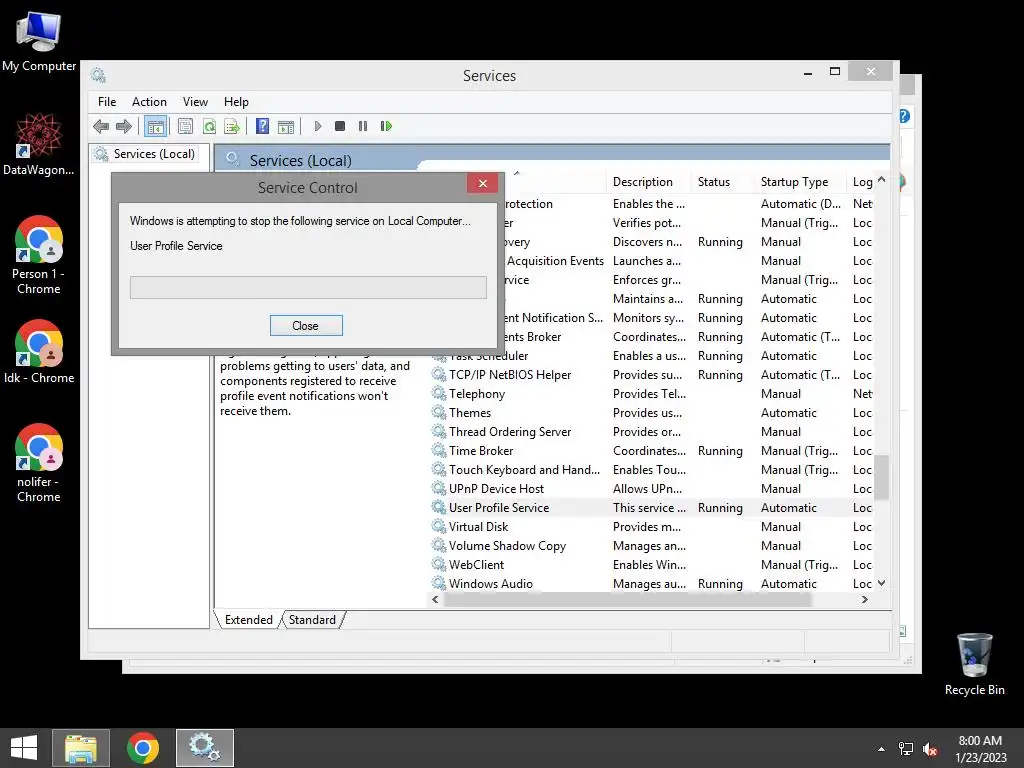Click the taskbar clock showing 8:00 AM
This screenshot has width=1024, height=768.
tap(980, 749)
